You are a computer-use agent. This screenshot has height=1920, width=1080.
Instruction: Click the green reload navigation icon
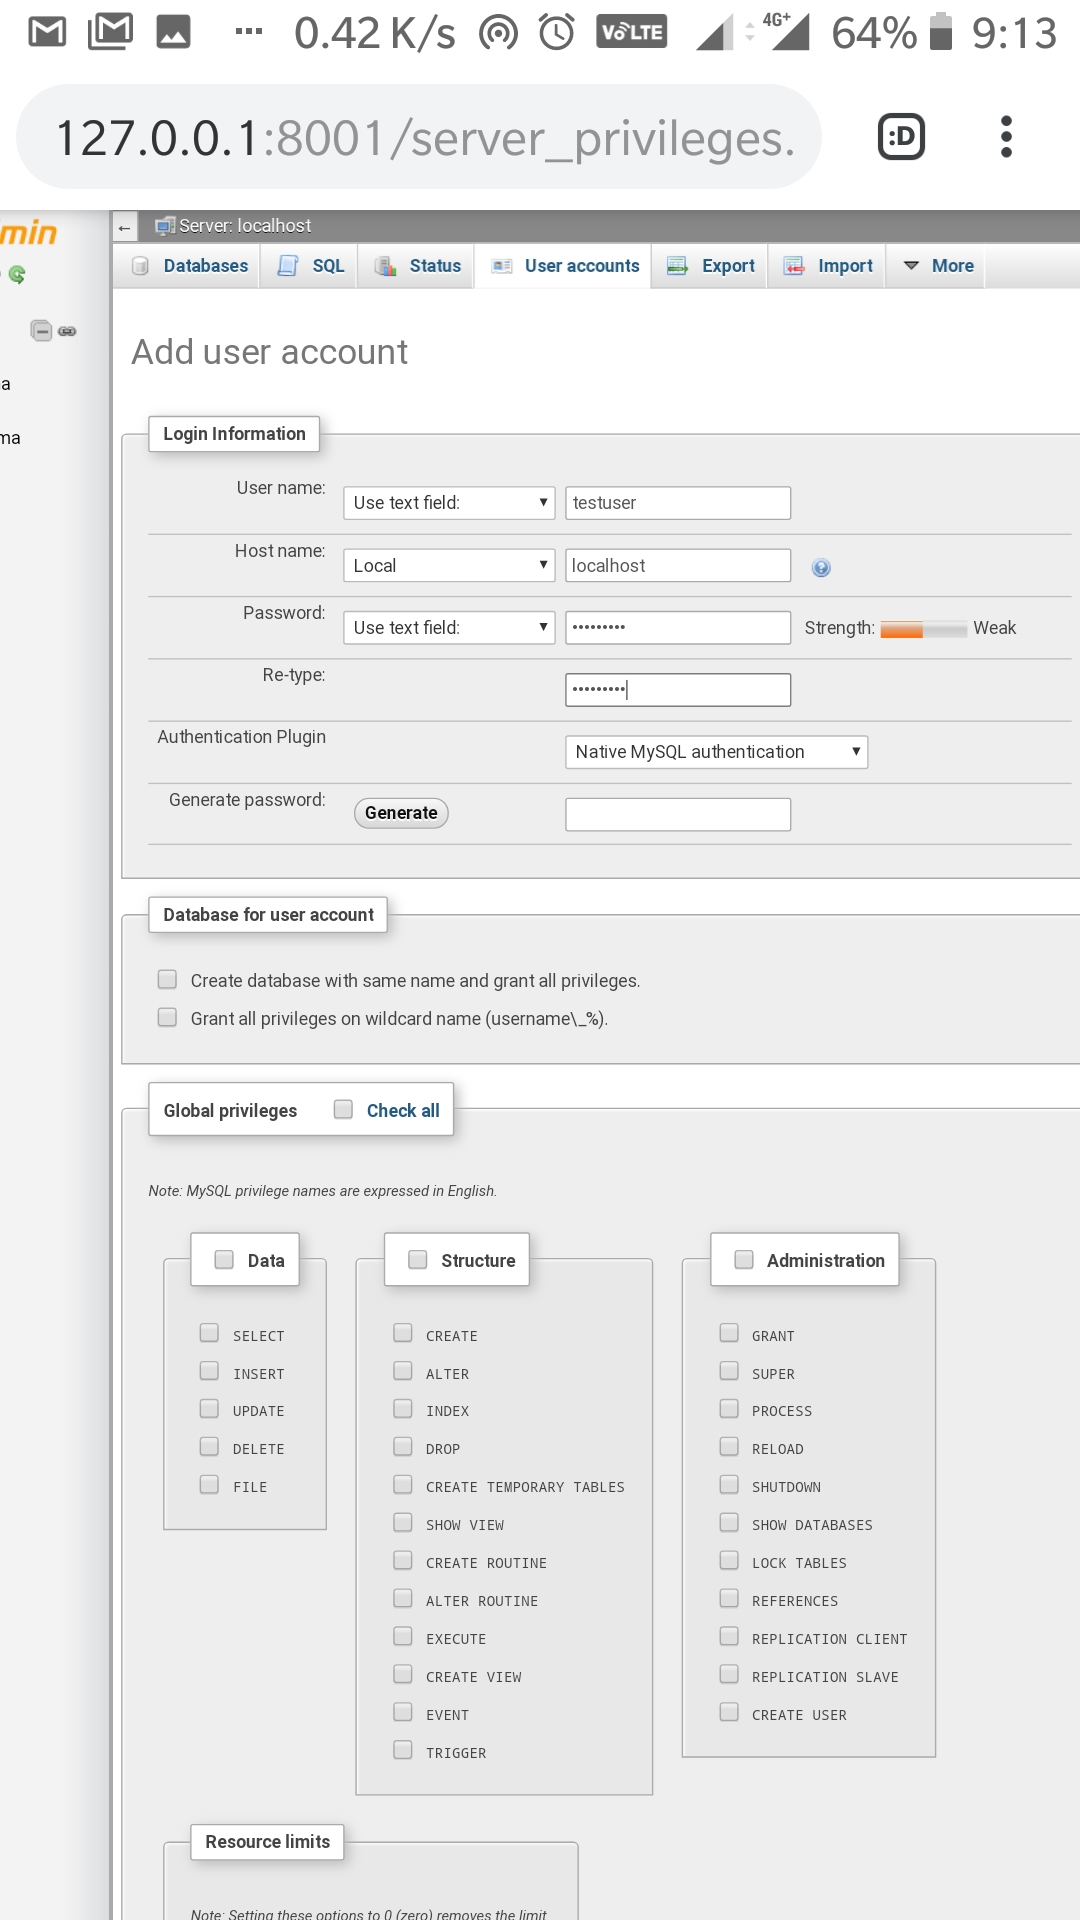point(17,274)
